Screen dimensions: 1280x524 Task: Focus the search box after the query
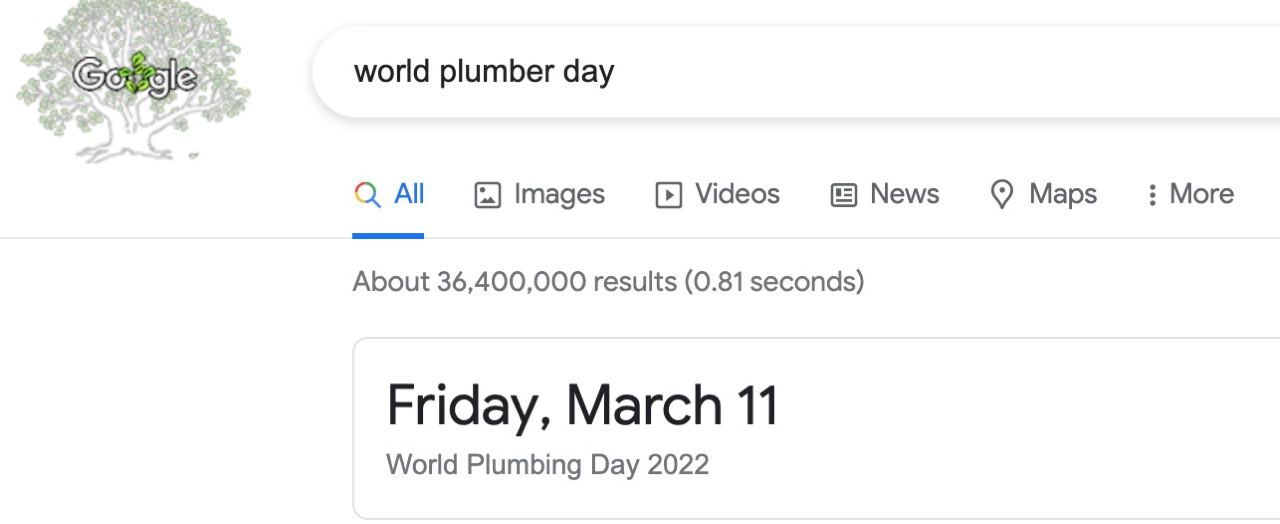click(940, 72)
